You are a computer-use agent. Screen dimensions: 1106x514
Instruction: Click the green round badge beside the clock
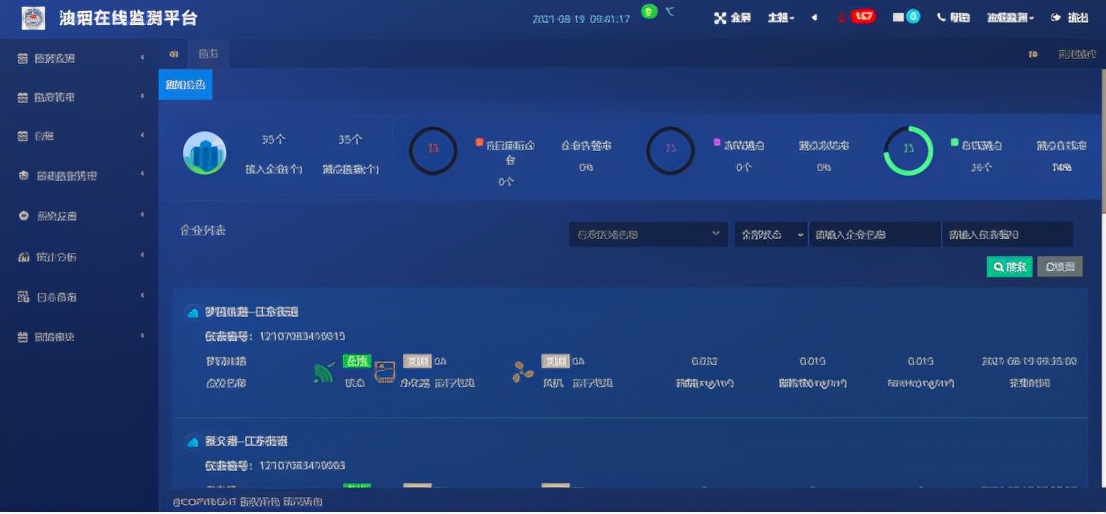coord(649,11)
